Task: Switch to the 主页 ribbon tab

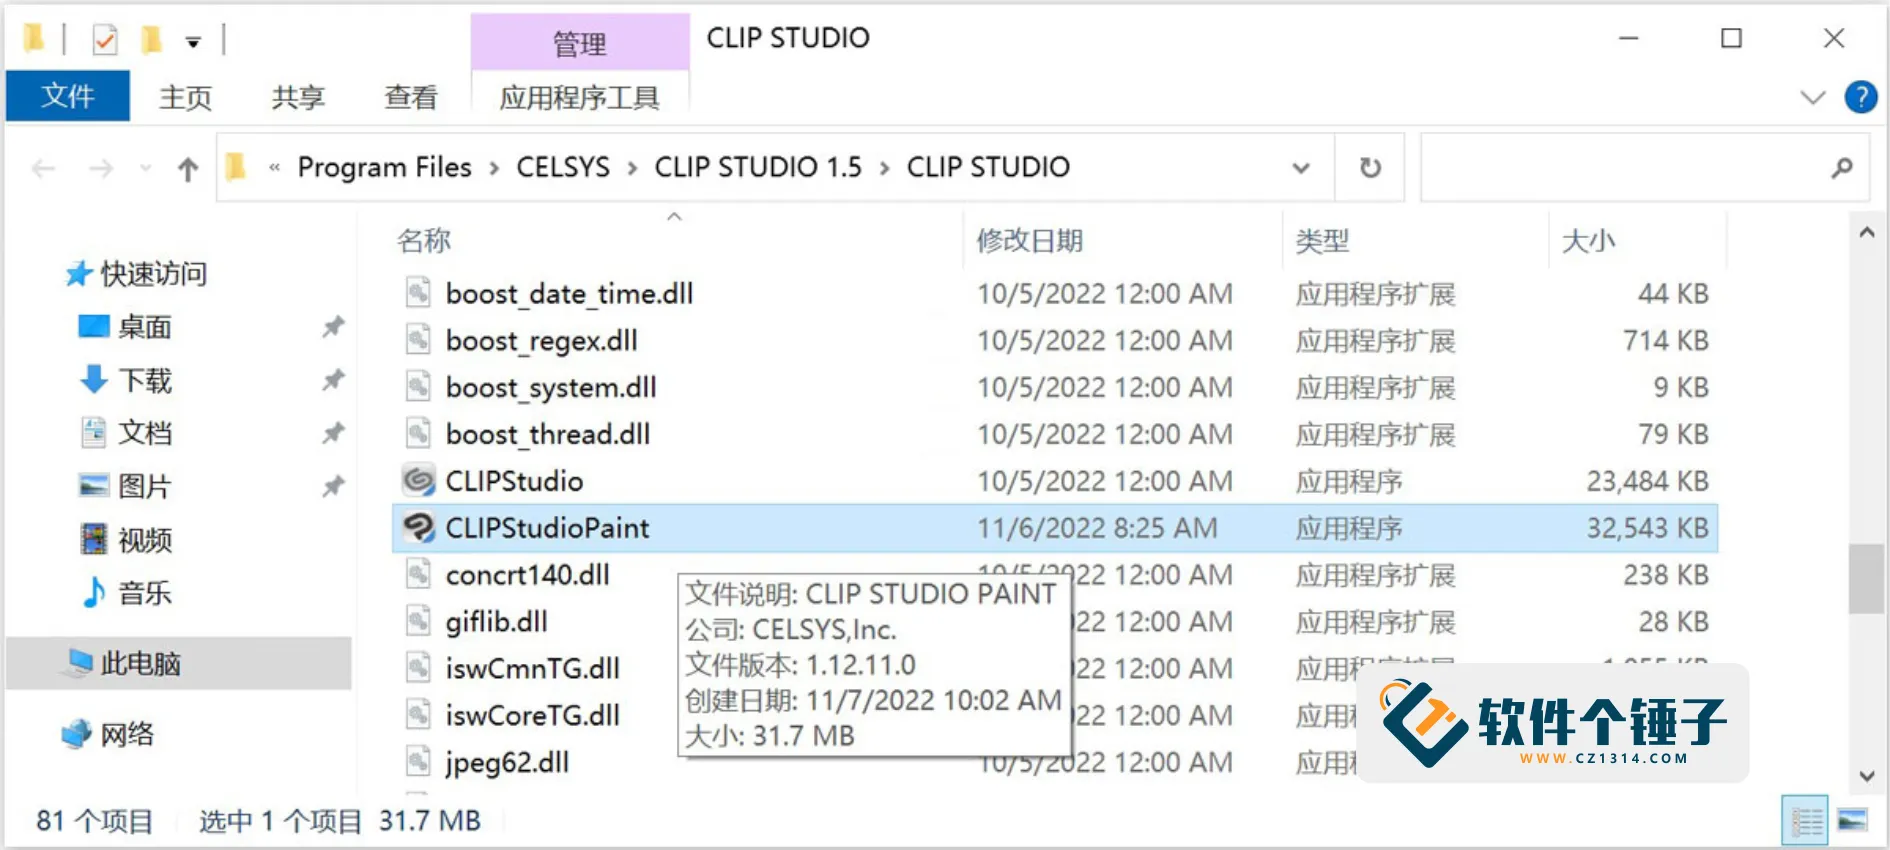Action: (x=186, y=97)
